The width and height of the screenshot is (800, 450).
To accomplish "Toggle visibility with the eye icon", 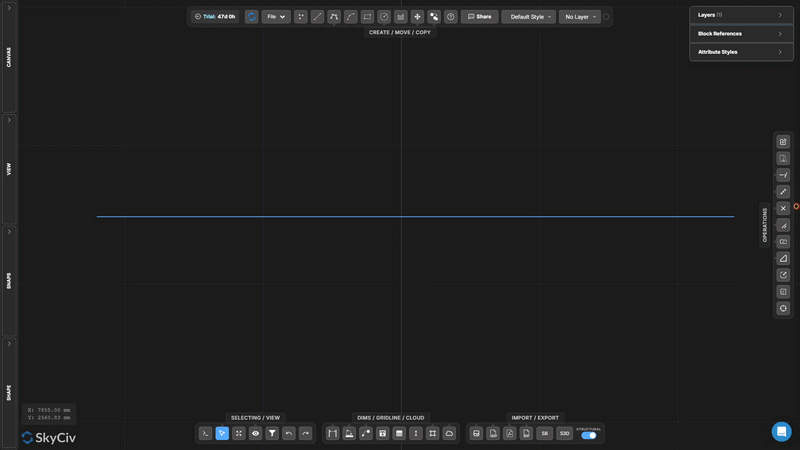I will tap(256, 433).
